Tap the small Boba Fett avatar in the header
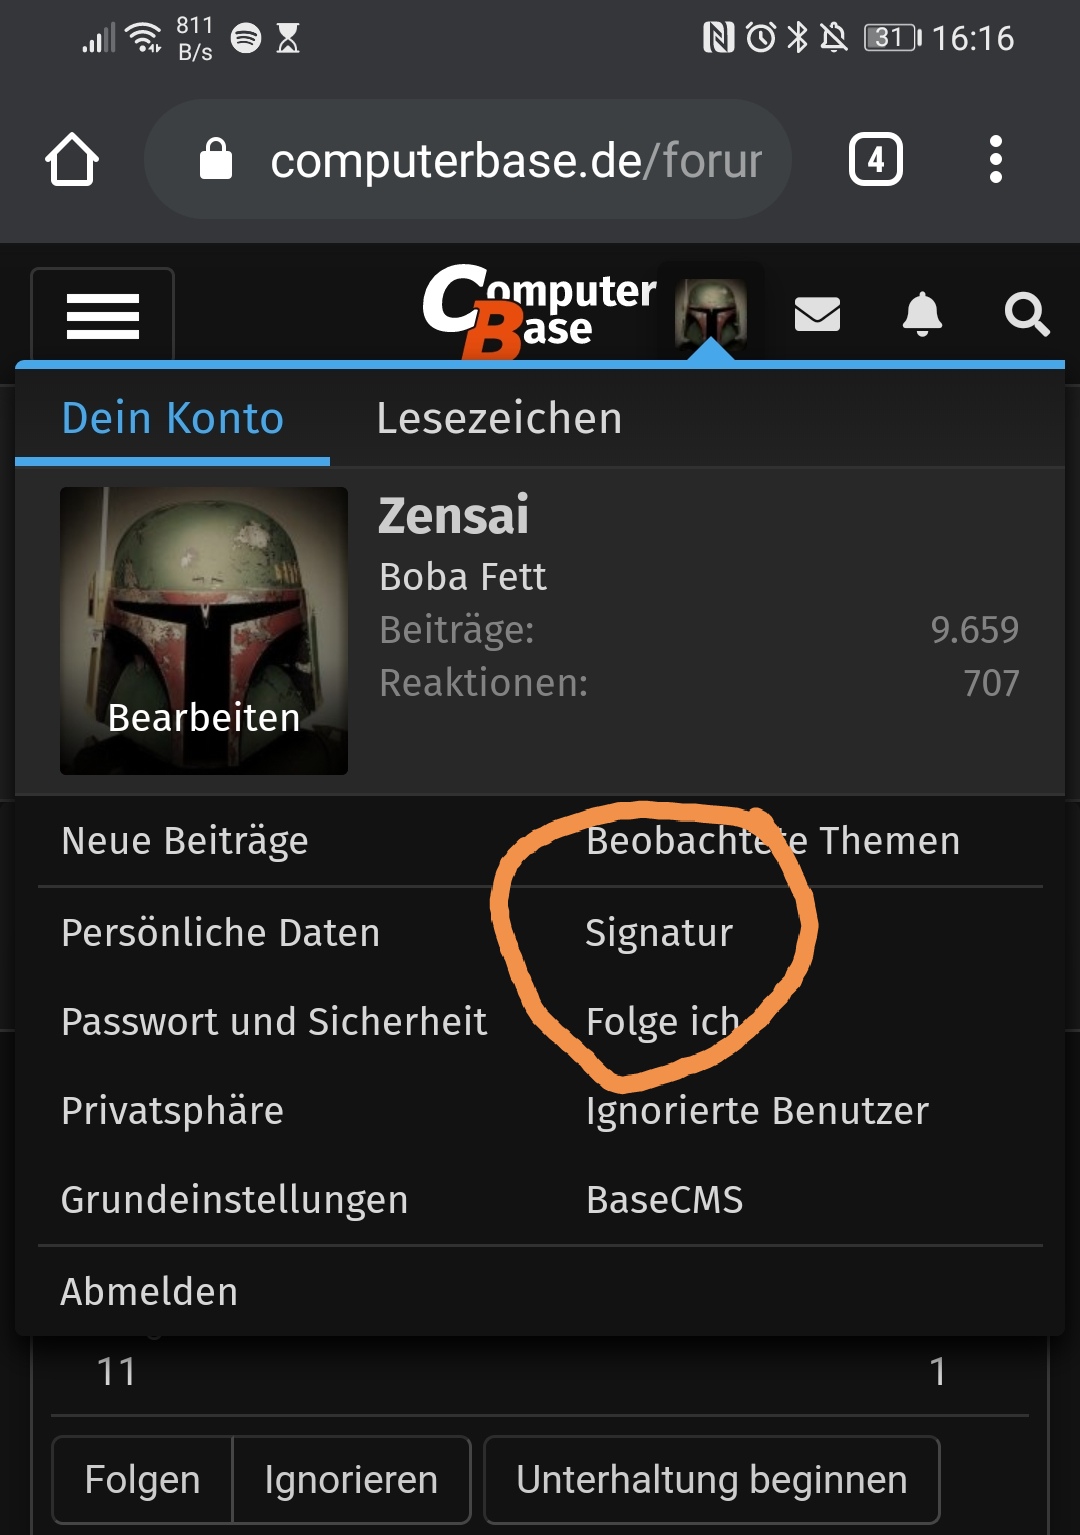1080x1535 pixels. [x=711, y=314]
